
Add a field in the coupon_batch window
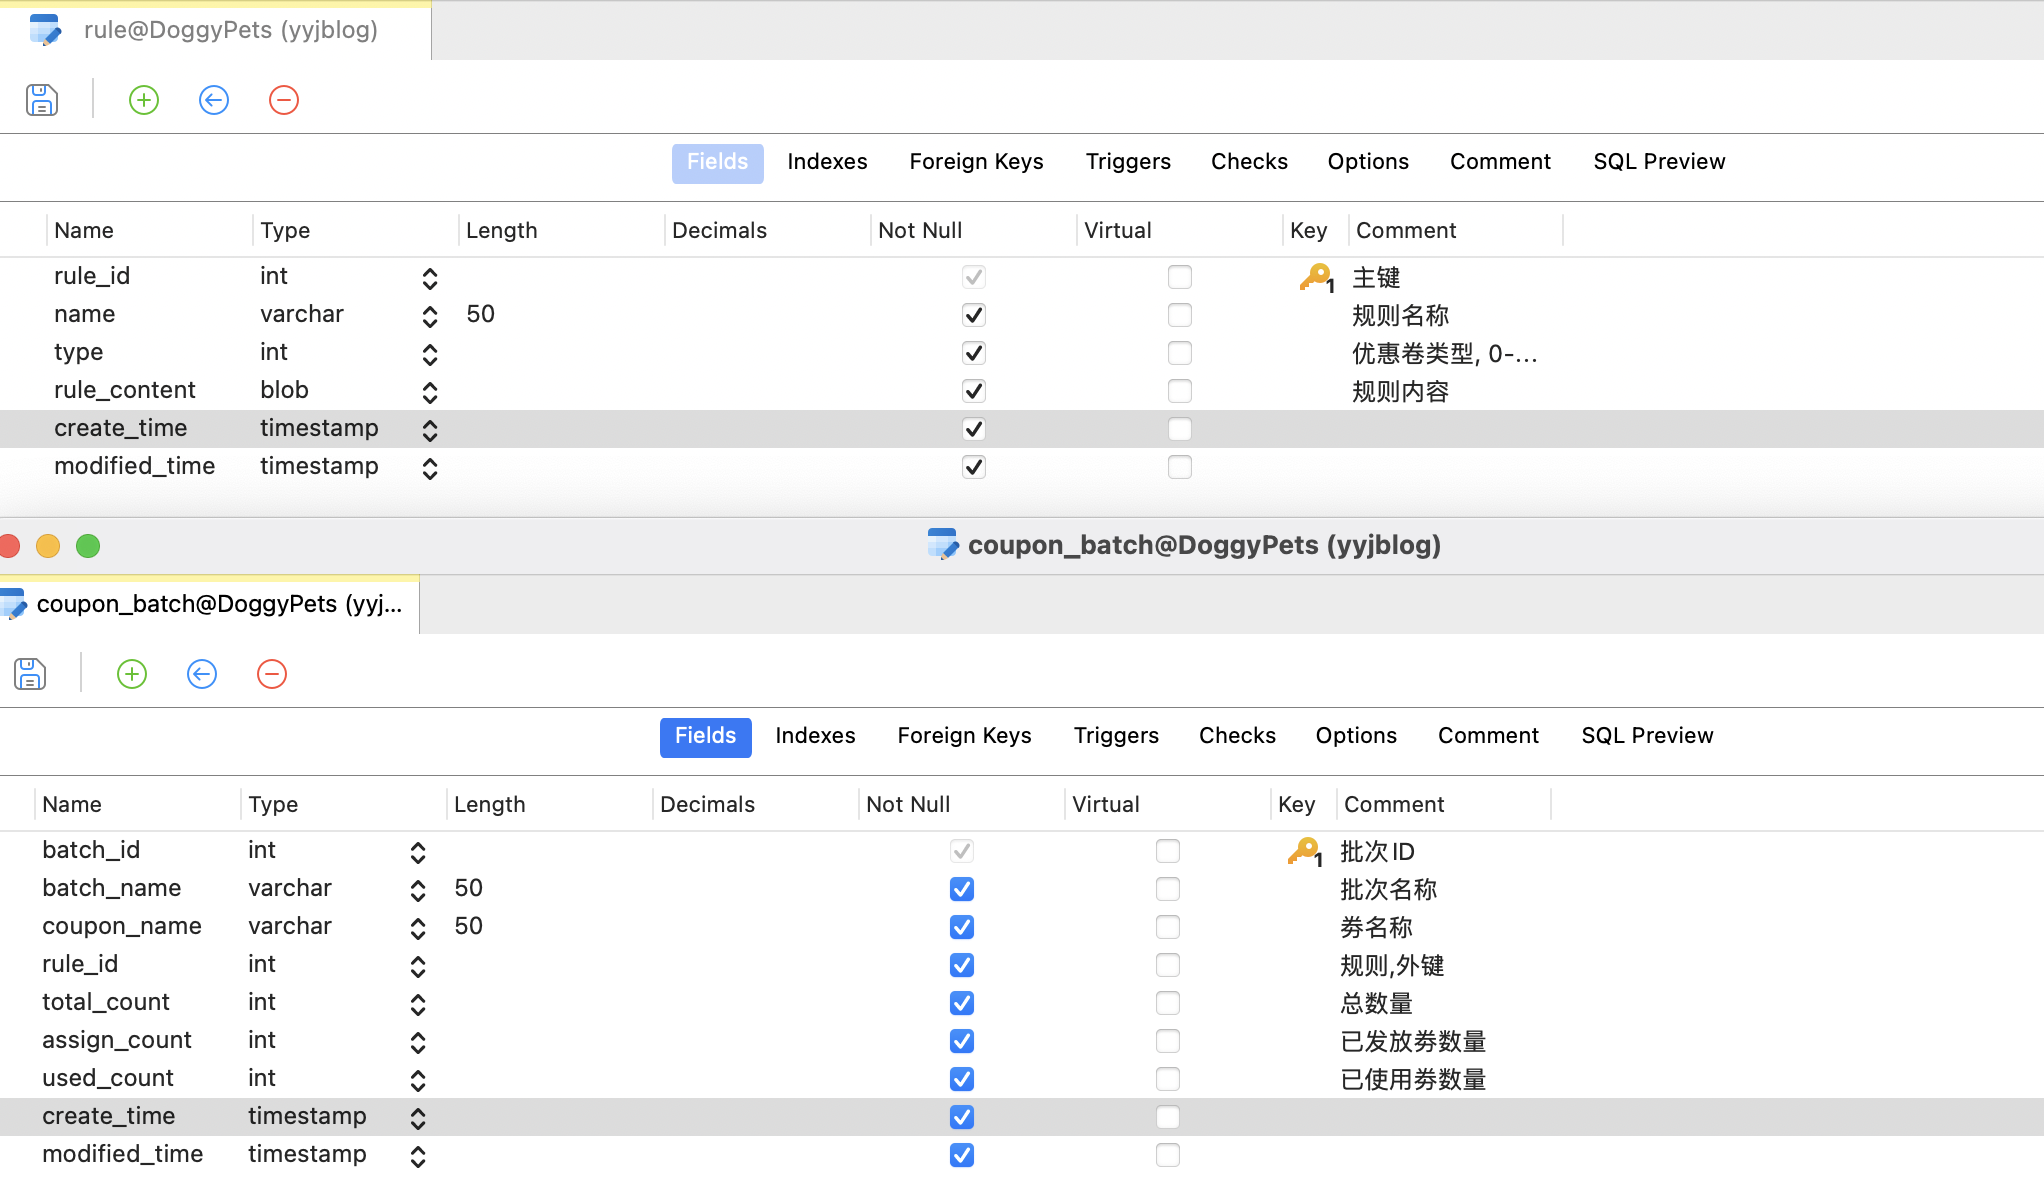tap(132, 674)
